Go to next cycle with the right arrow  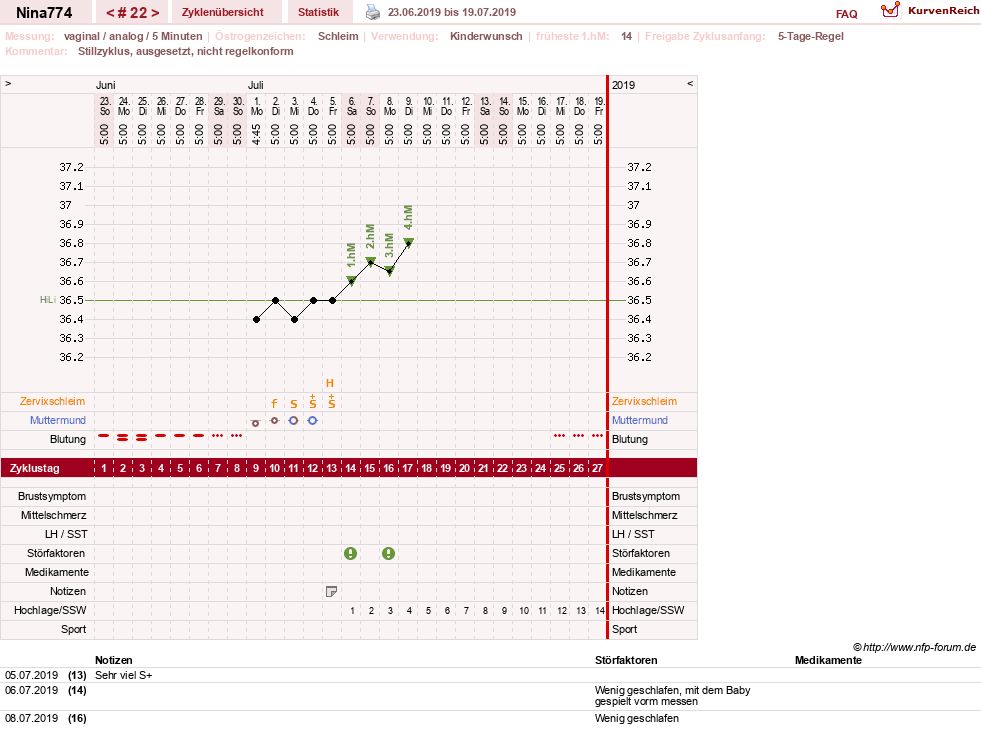click(155, 13)
